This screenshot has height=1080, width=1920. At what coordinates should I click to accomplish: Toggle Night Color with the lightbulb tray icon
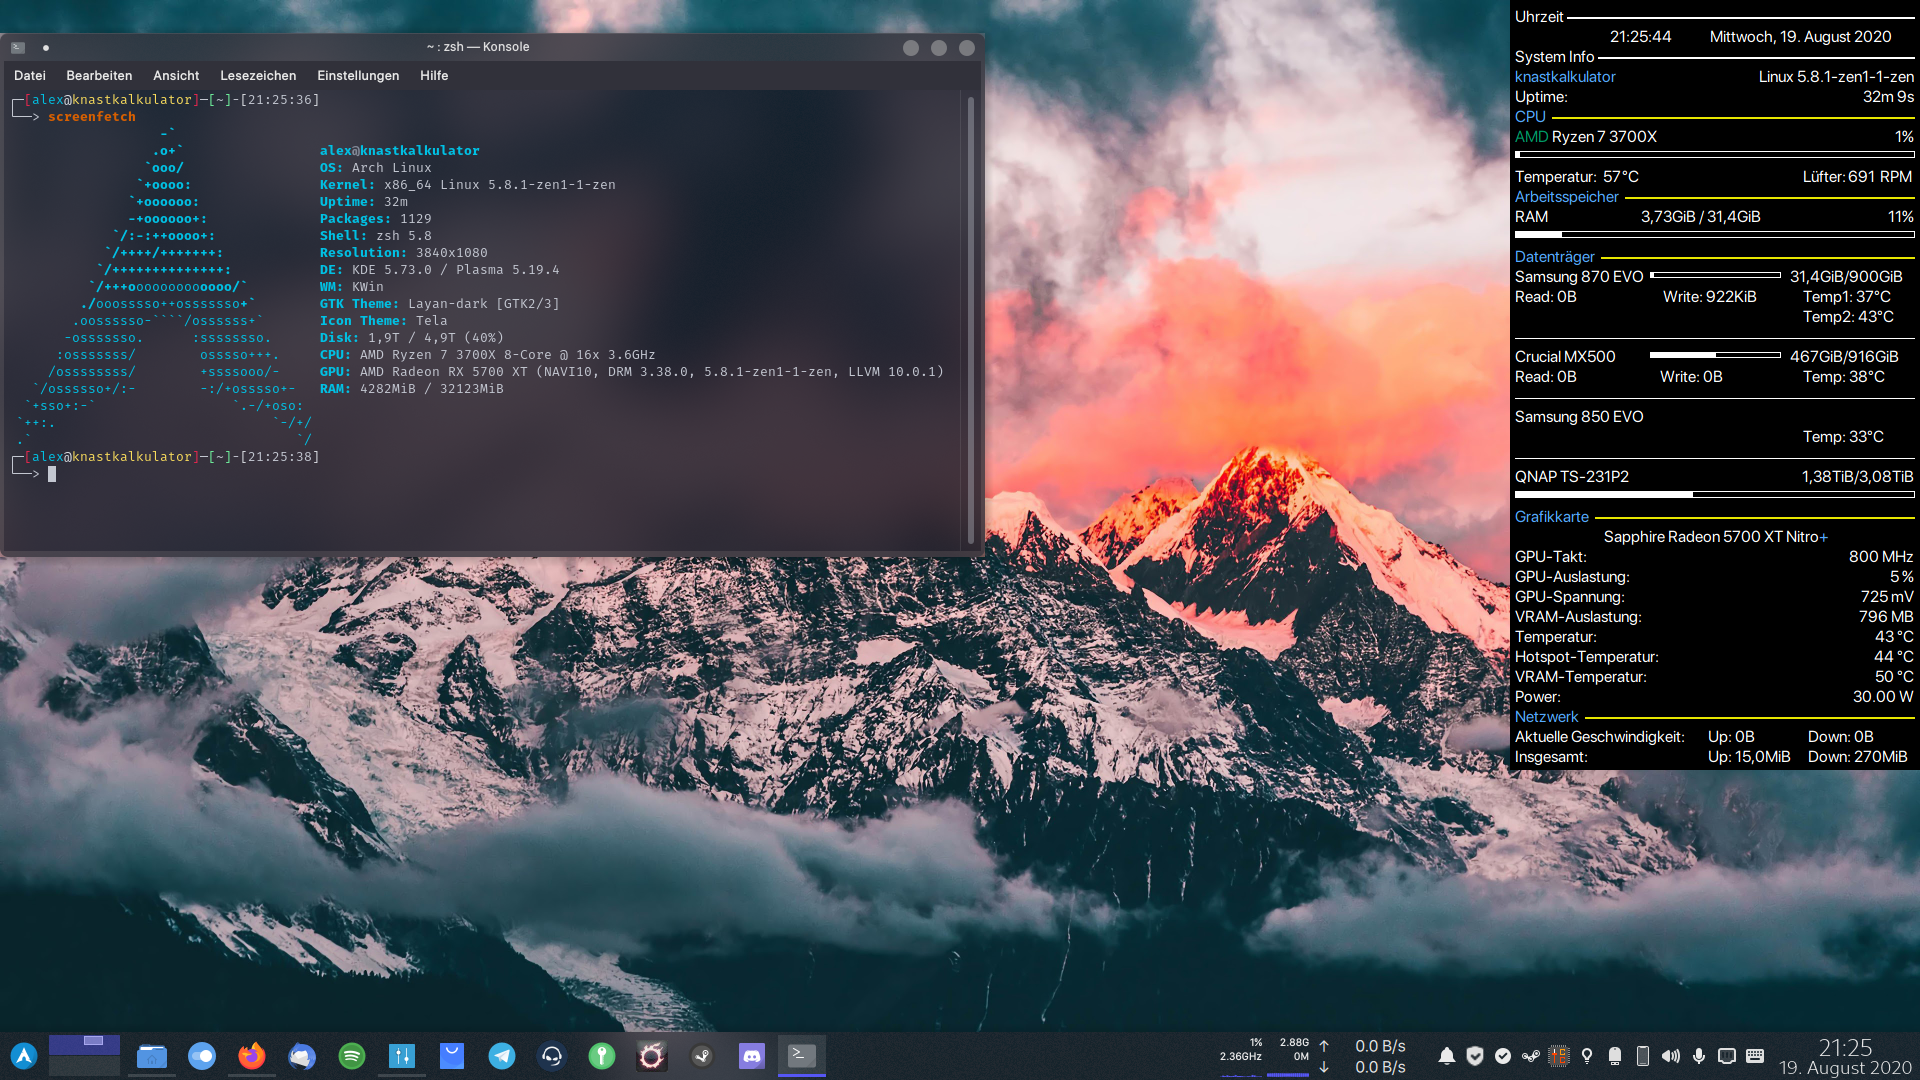point(1587,1055)
